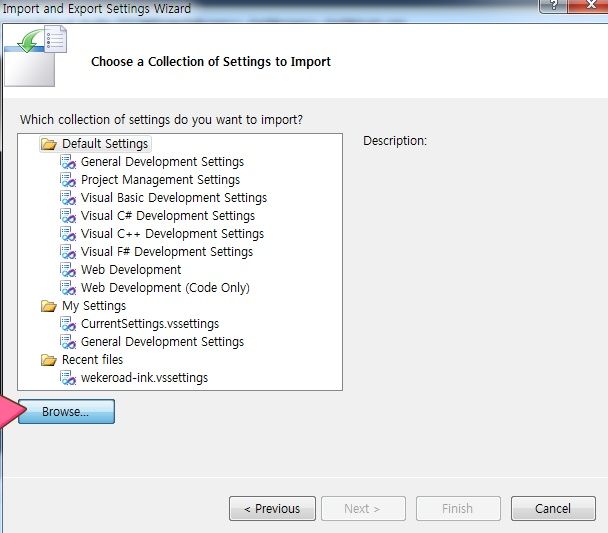Pick Visual C++ Development Settings

[173, 234]
